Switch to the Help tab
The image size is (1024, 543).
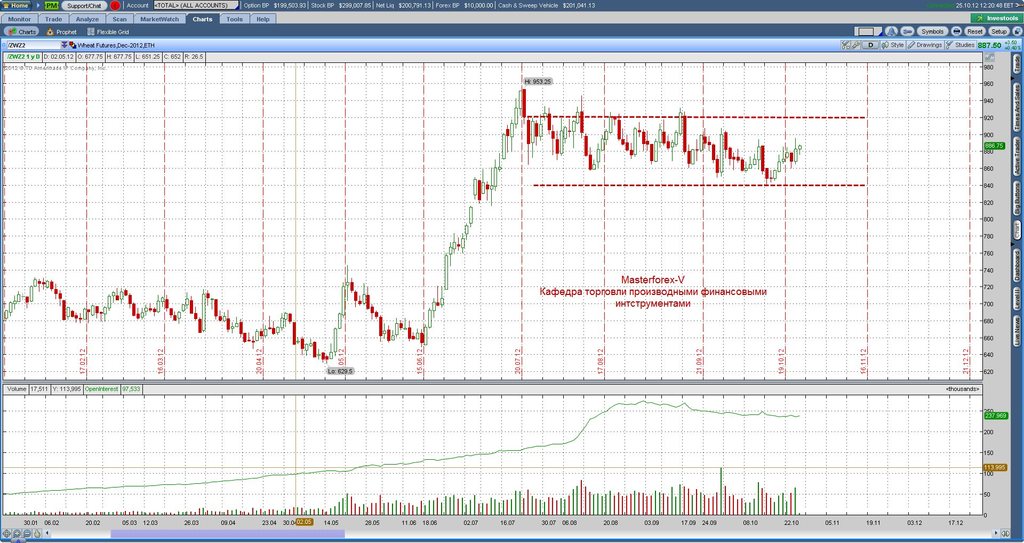[263, 19]
